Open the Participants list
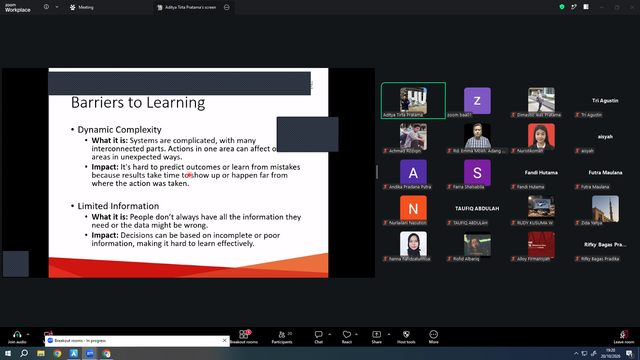The height and width of the screenshot is (360, 640). 282,337
